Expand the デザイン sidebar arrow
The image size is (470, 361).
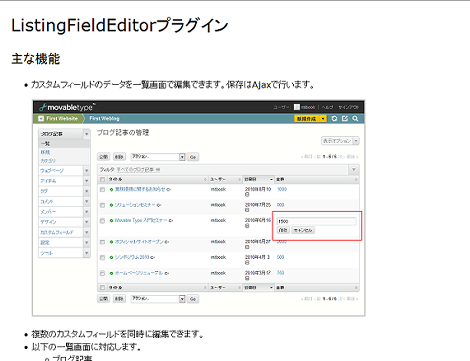(x=86, y=222)
